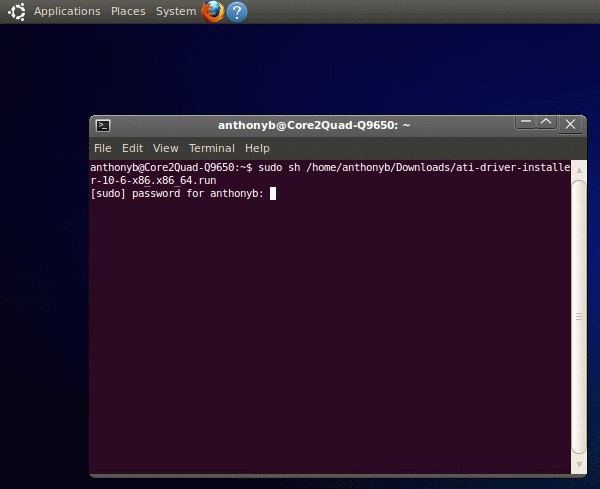Open the terminal File menu

[x=103, y=148]
